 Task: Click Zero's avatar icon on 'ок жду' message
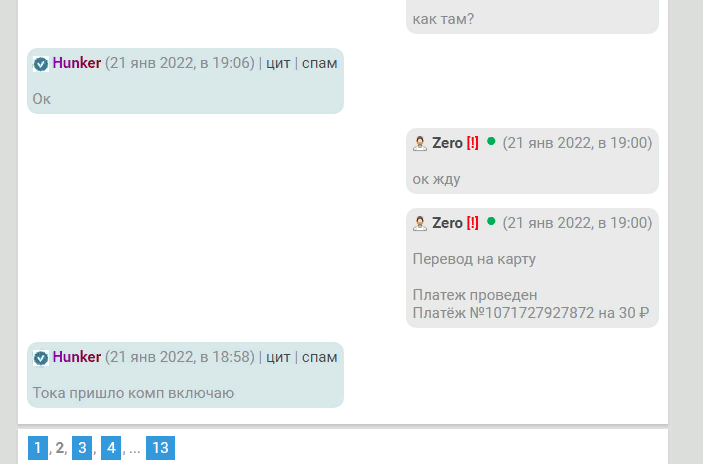click(420, 144)
